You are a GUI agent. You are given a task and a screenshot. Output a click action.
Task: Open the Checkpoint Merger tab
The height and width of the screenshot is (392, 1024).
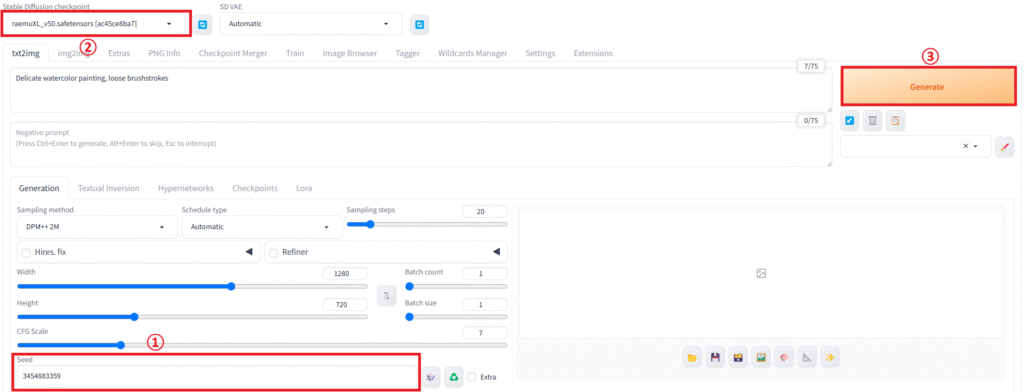click(233, 54)
